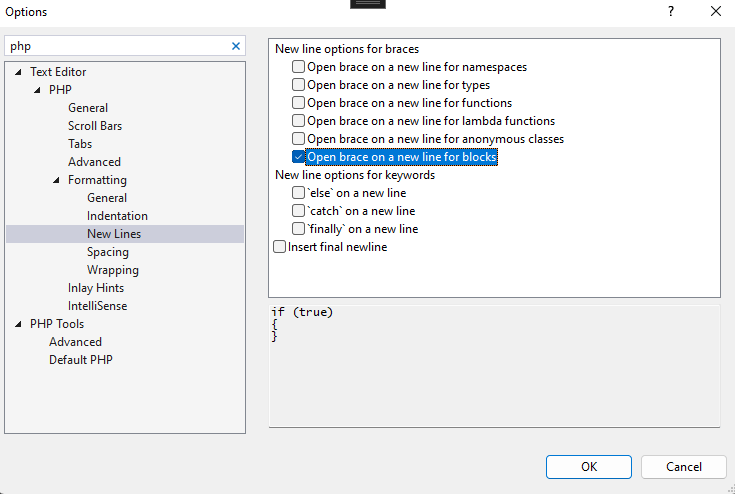The width and height of the screenshot is (735, 494).
Task: Collapse the Text Editor tree node
Action: (19, 72)
